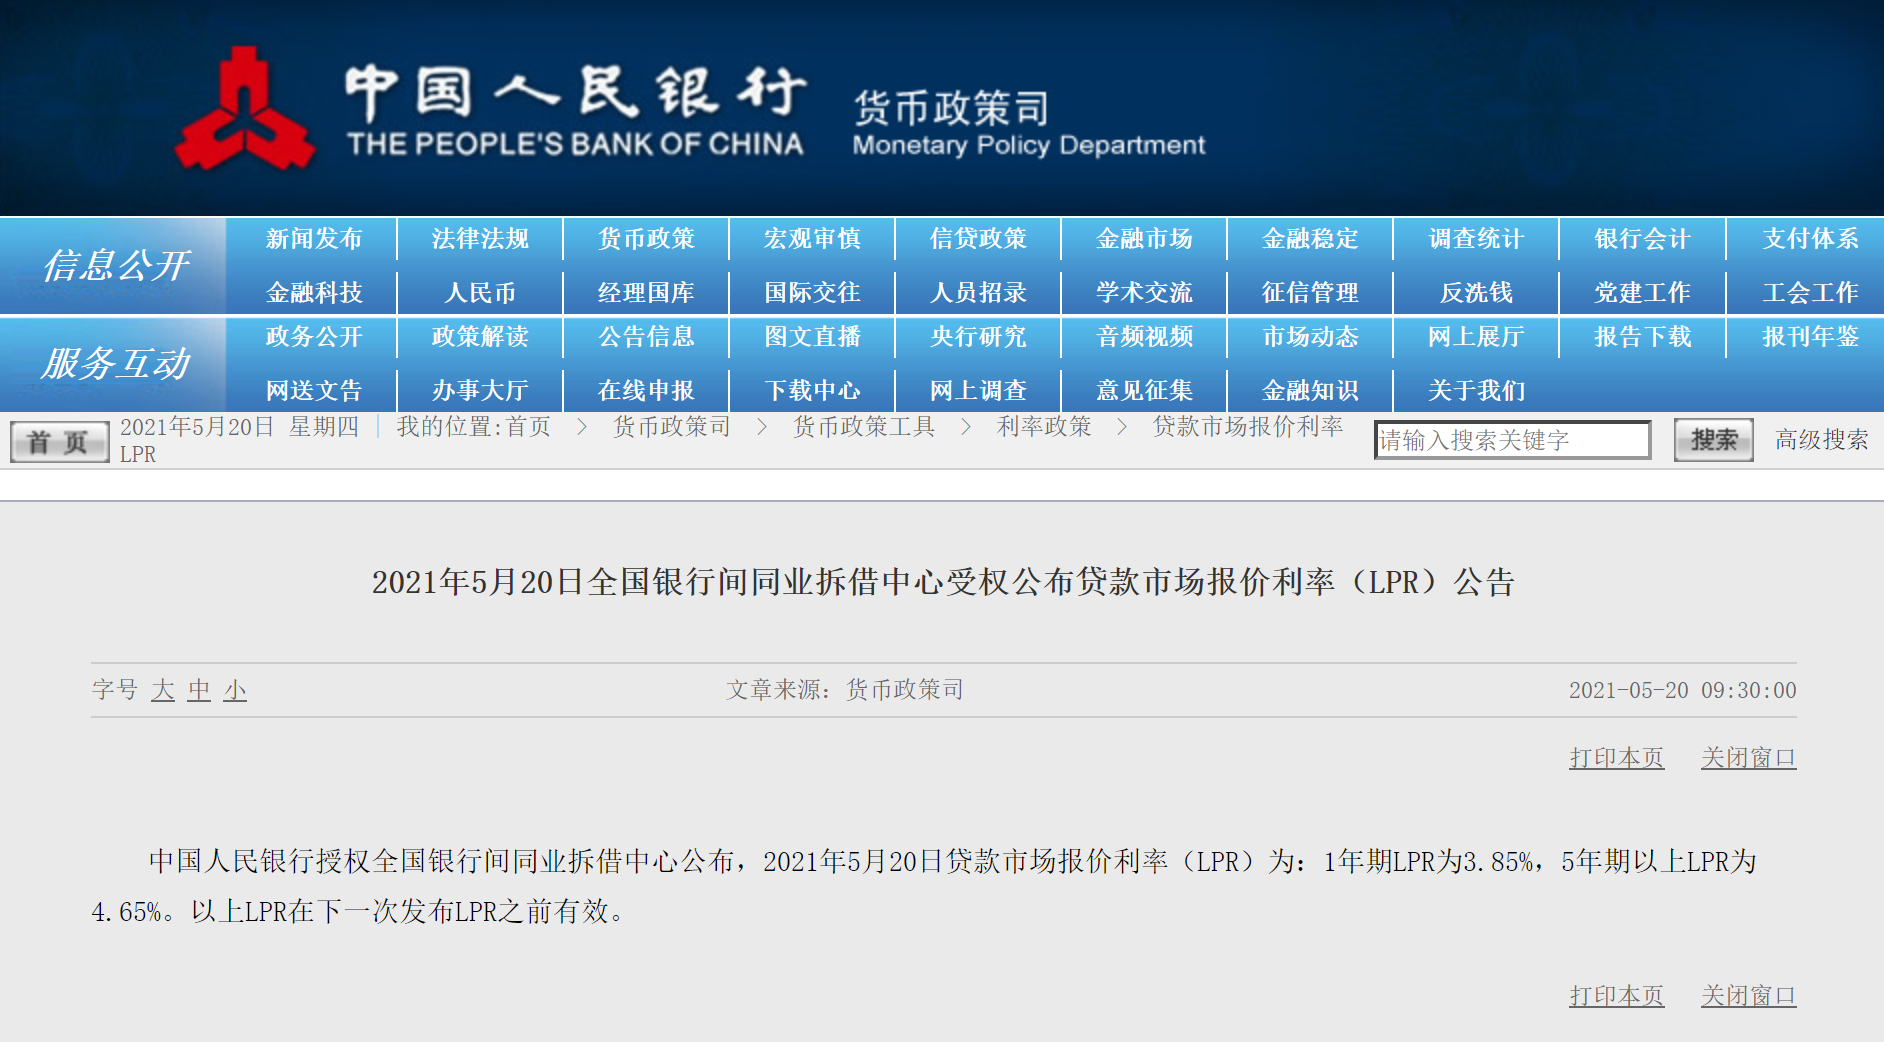This screenshot has height=1042, width=1884.
Task: Open the 新闻发布 menu item
Action: tap(314, 239)
